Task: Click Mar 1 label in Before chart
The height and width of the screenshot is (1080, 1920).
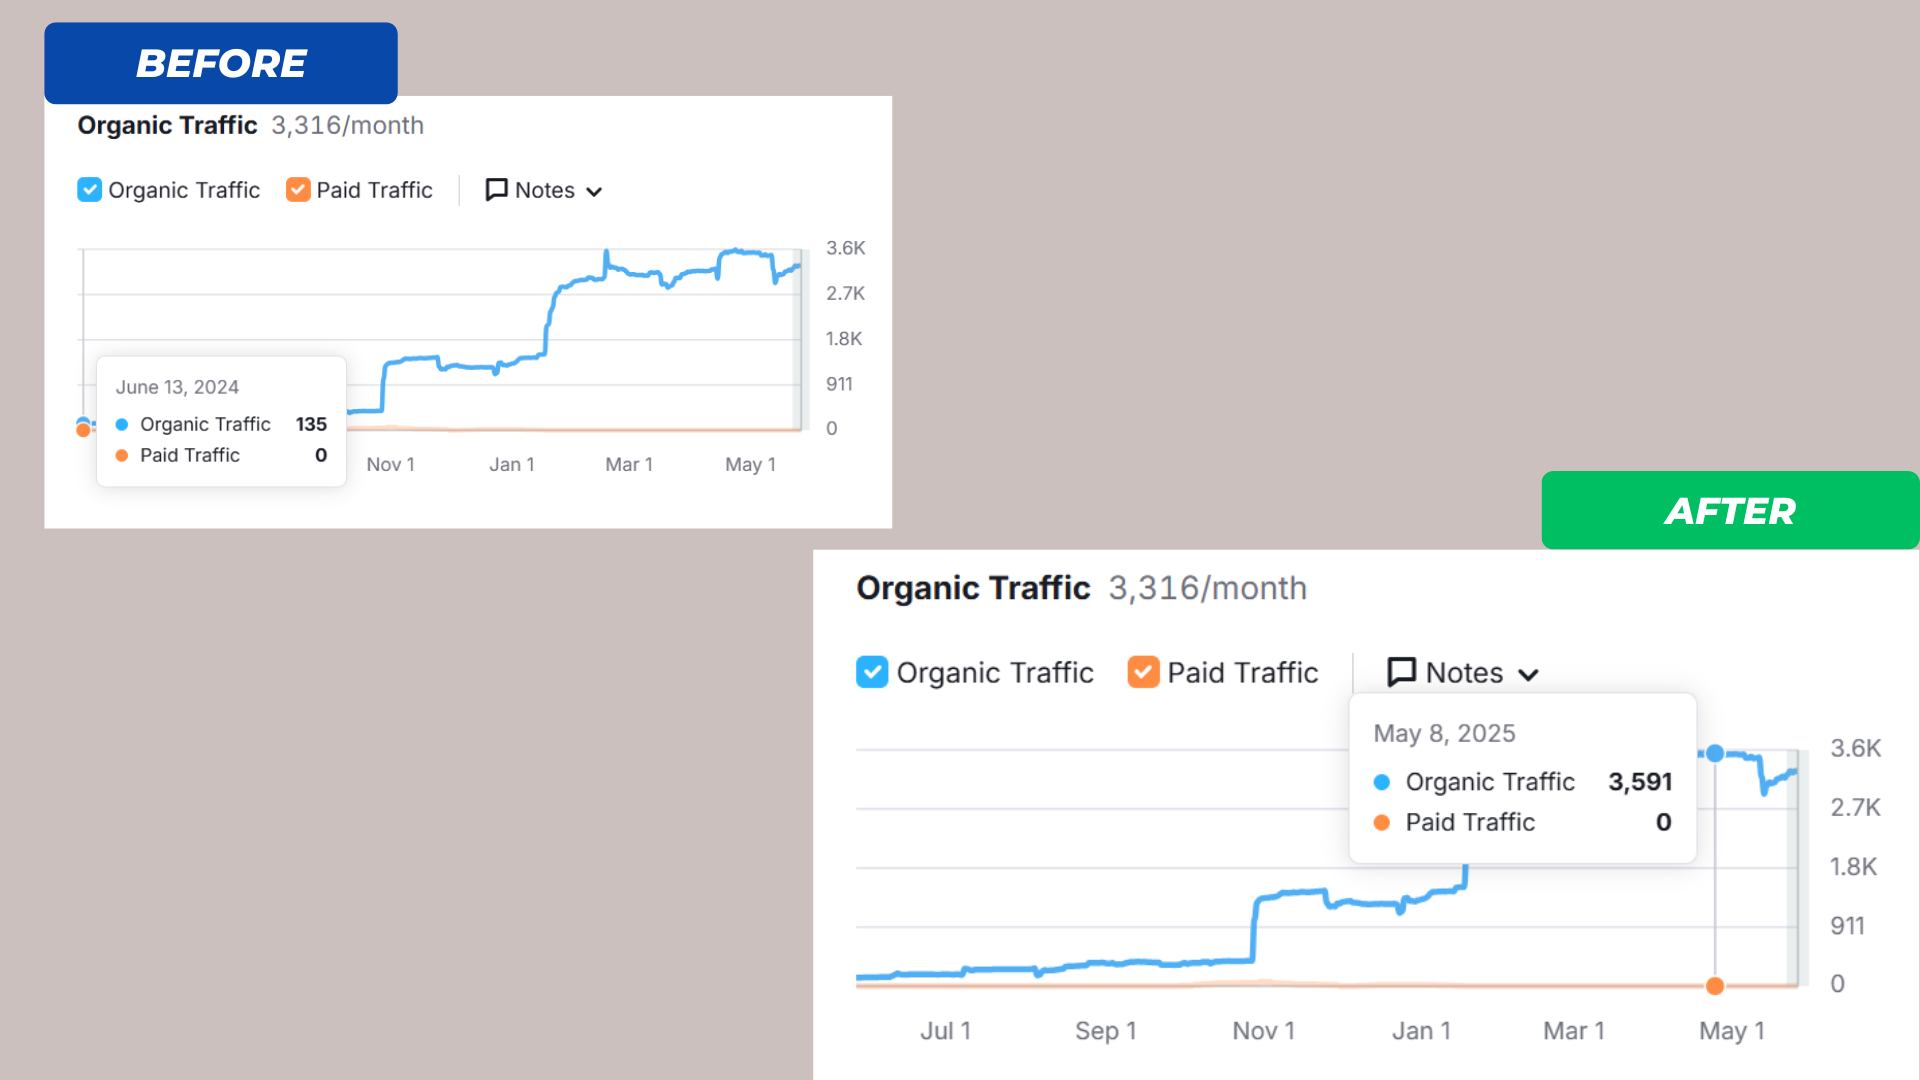Action: [629, 464]
